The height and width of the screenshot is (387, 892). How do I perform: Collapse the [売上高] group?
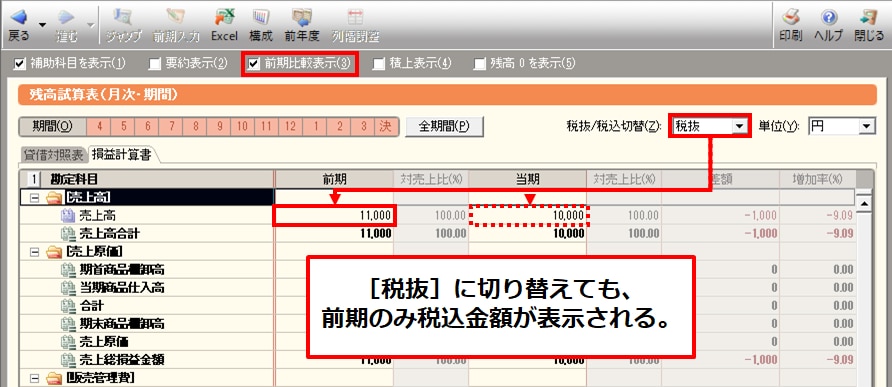tap(34, 197)
